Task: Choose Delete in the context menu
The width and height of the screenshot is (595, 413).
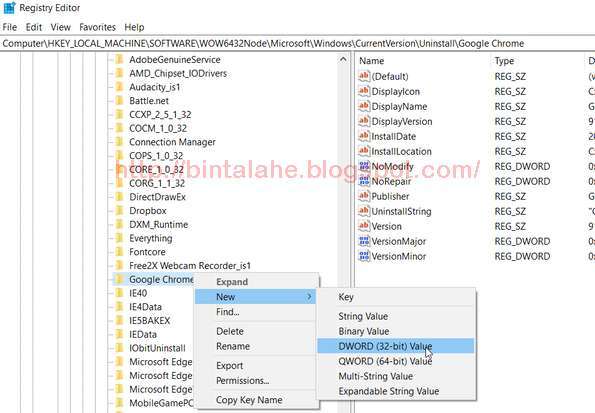Action: pyautogui.click(x=255, y=331)
